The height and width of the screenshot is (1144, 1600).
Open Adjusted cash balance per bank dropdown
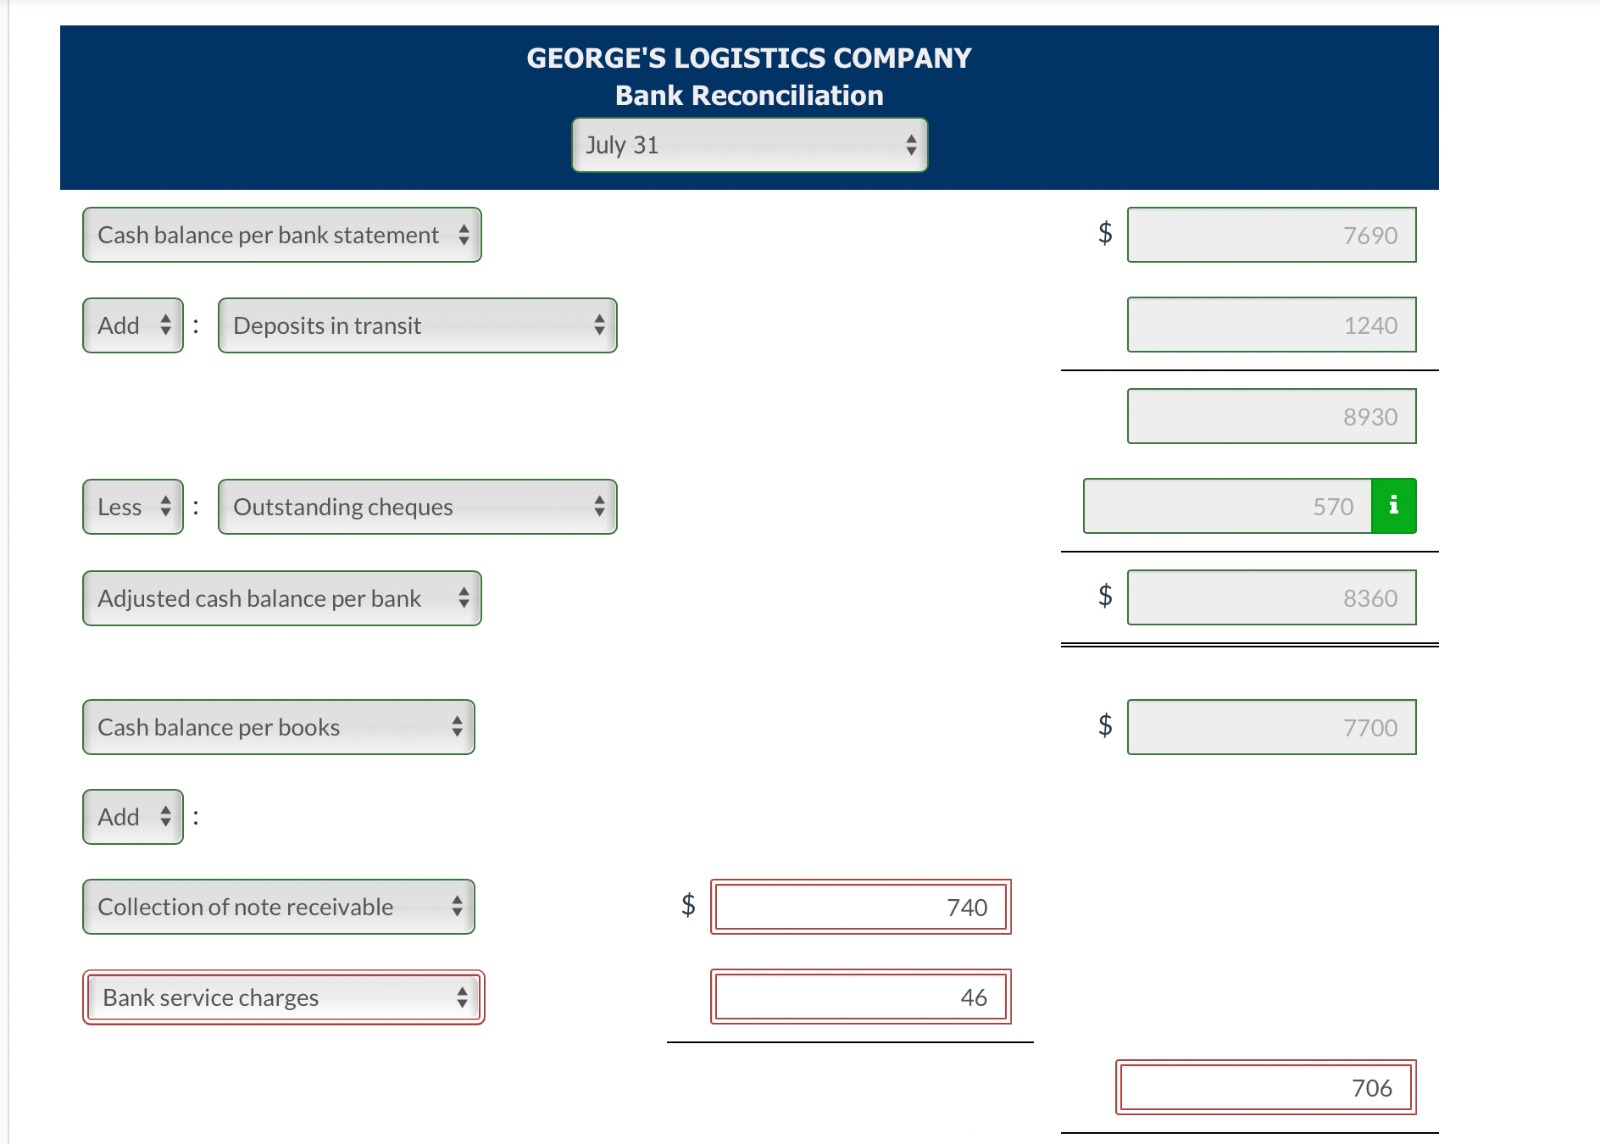click(281, 598)
